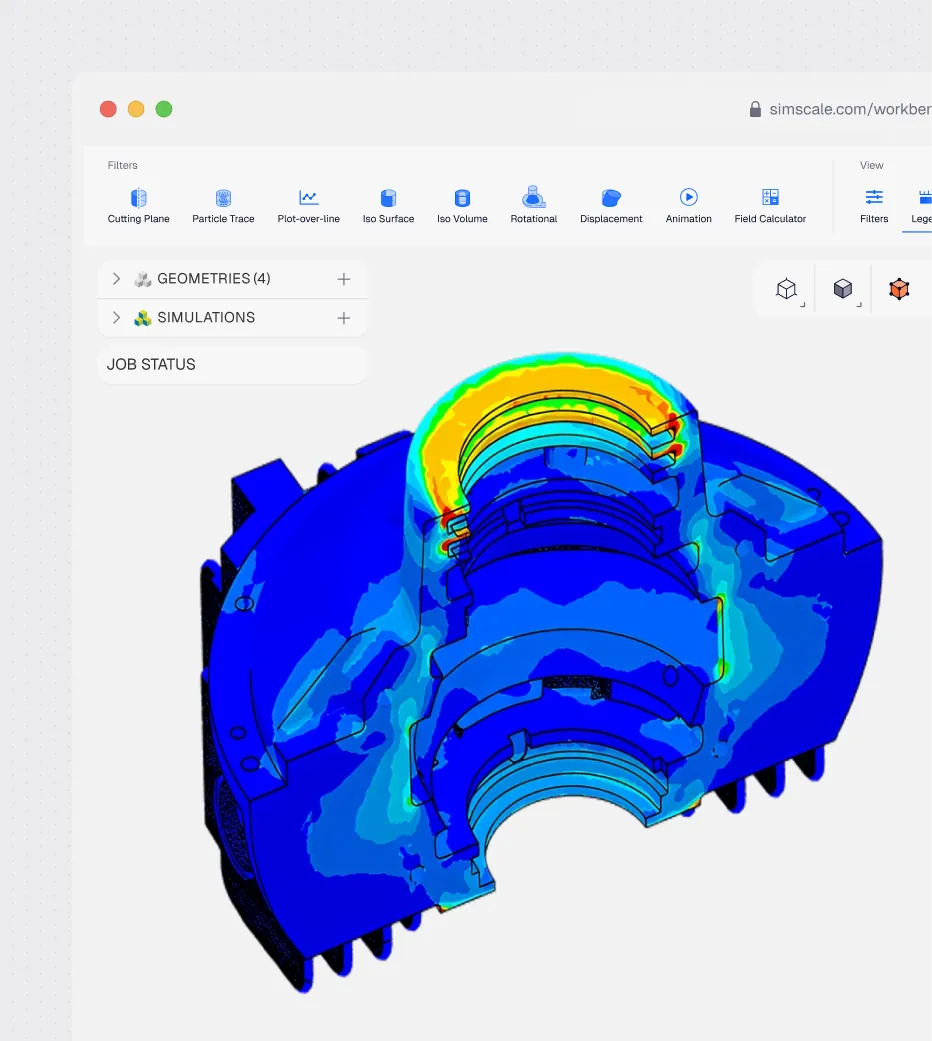Open the JOB STATUS panel
Viewport: 932px width, 1041px height.
pos(232,364)
